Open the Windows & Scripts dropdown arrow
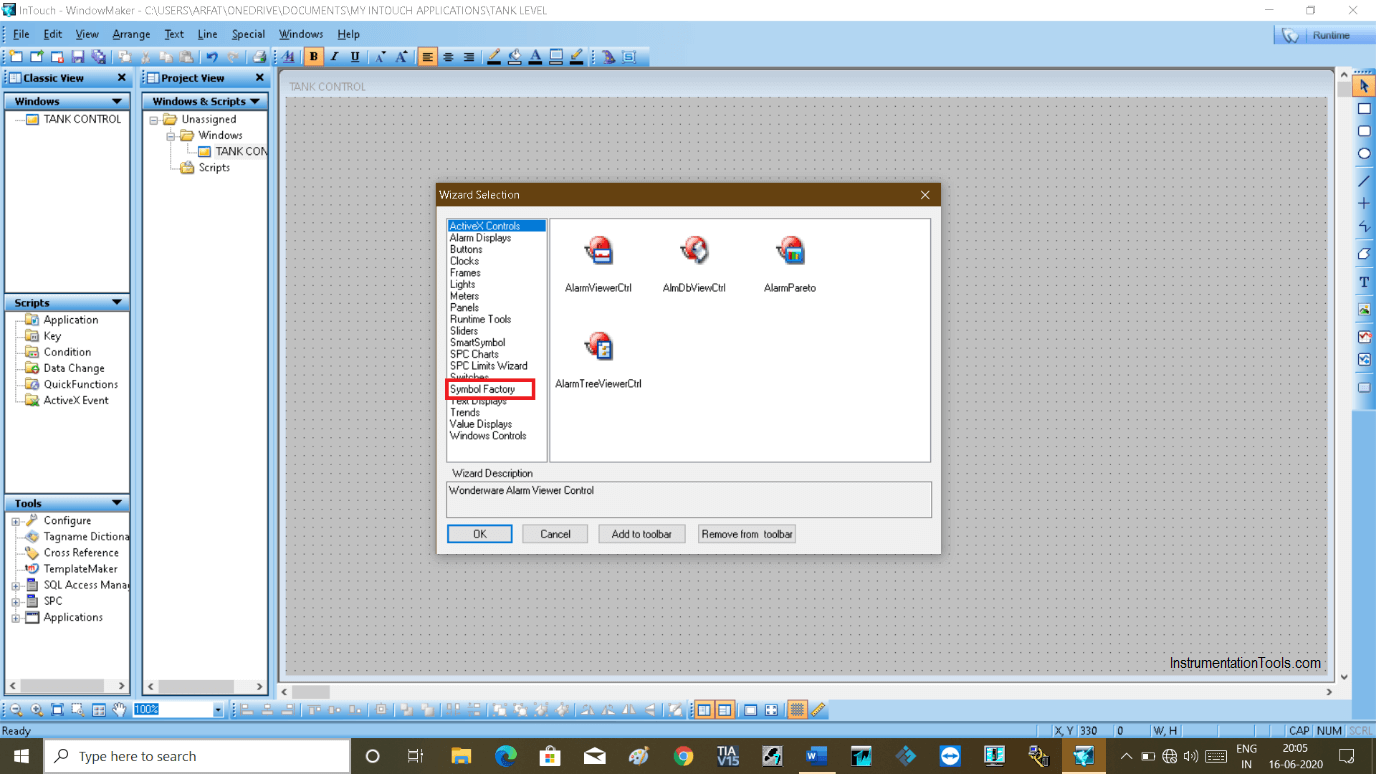 pos(255,102)
